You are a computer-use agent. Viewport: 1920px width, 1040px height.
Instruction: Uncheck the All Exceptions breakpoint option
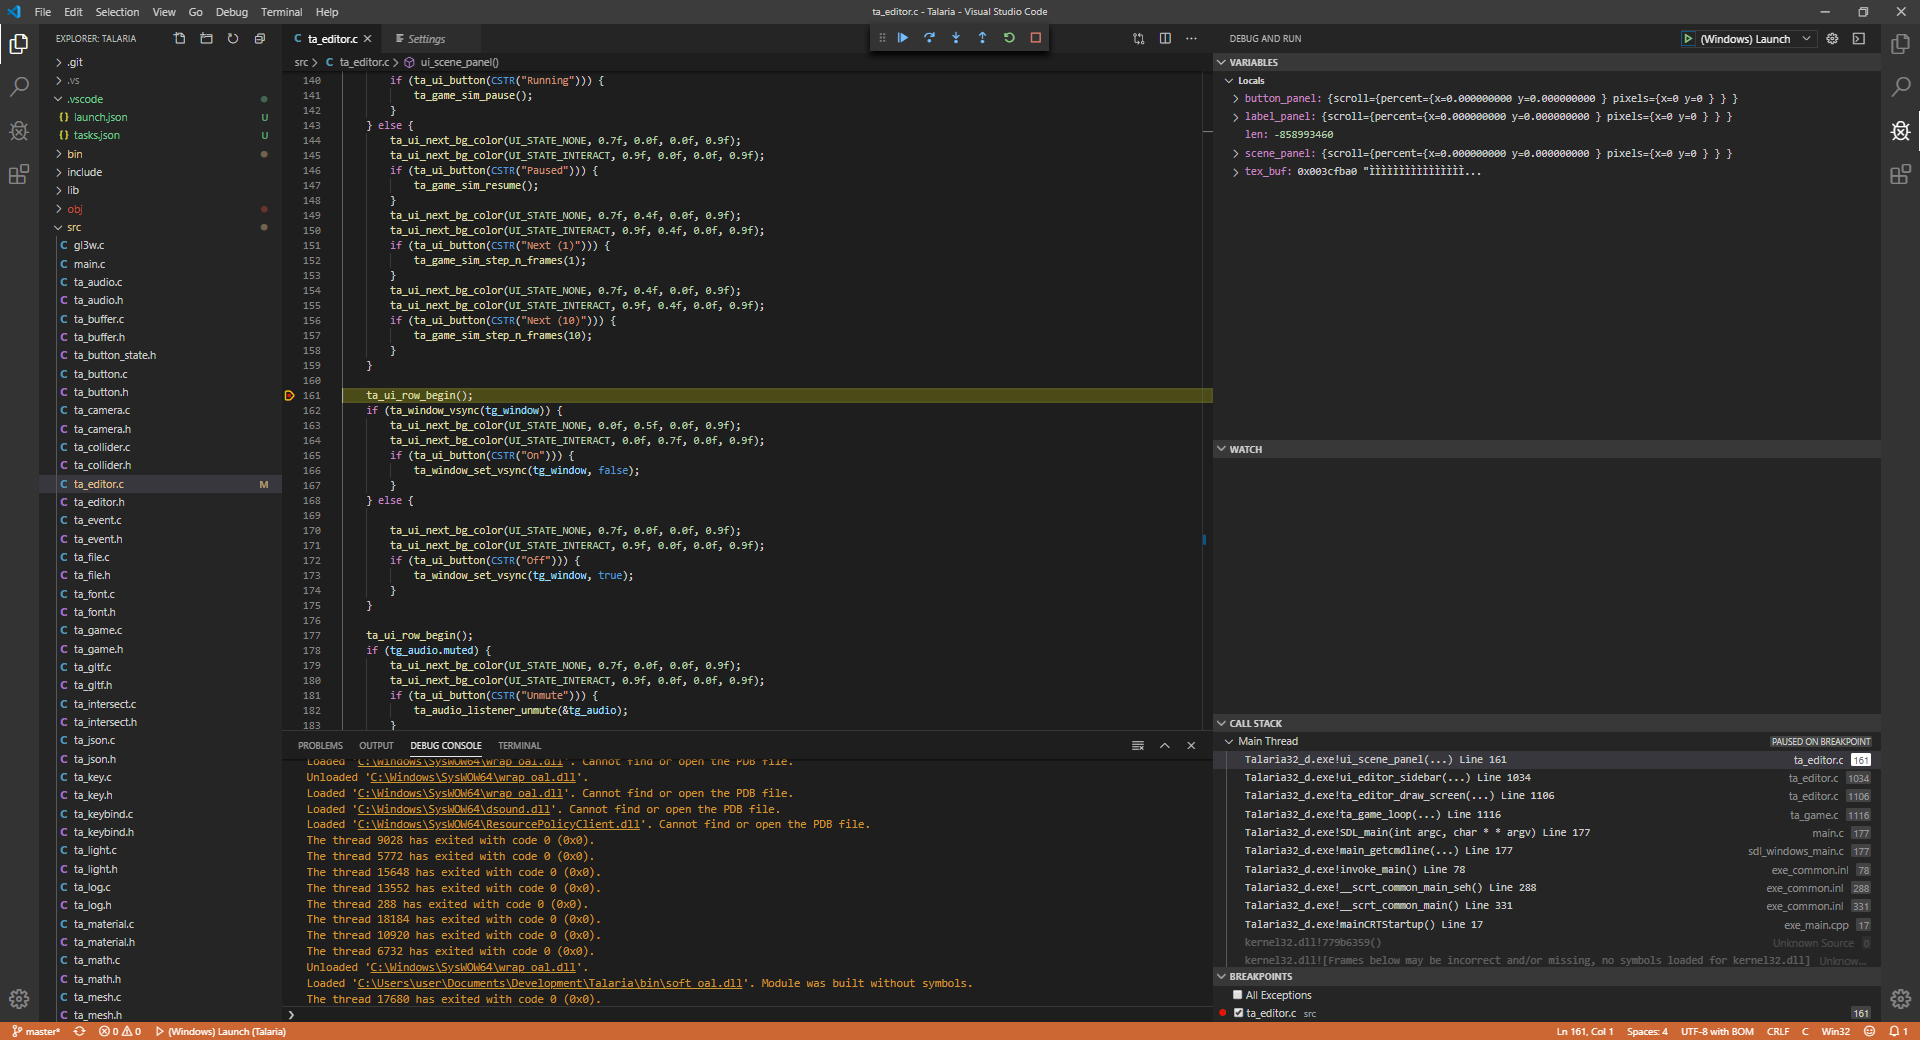1239,995
